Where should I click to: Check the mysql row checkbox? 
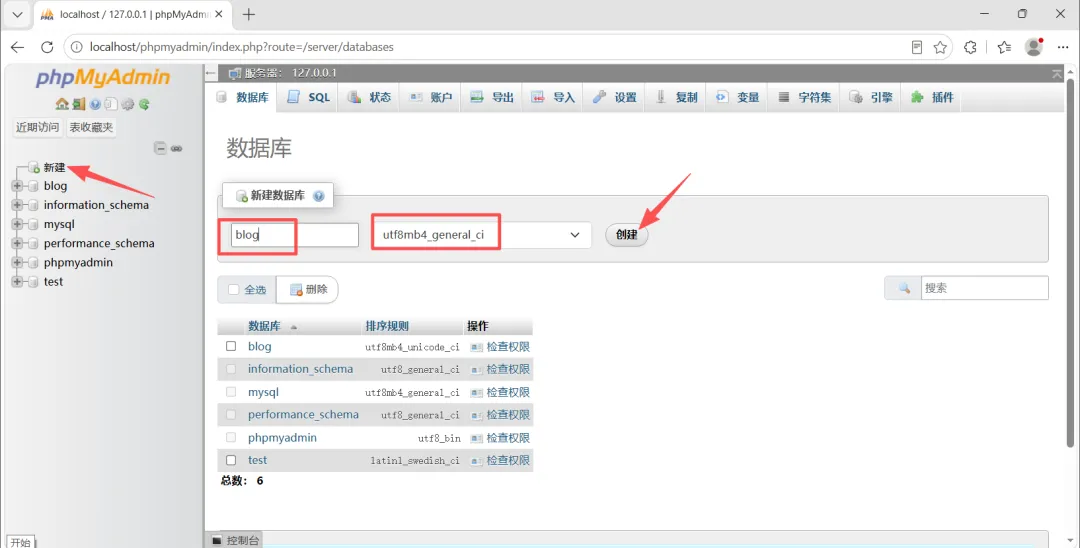tap(231, 392)
